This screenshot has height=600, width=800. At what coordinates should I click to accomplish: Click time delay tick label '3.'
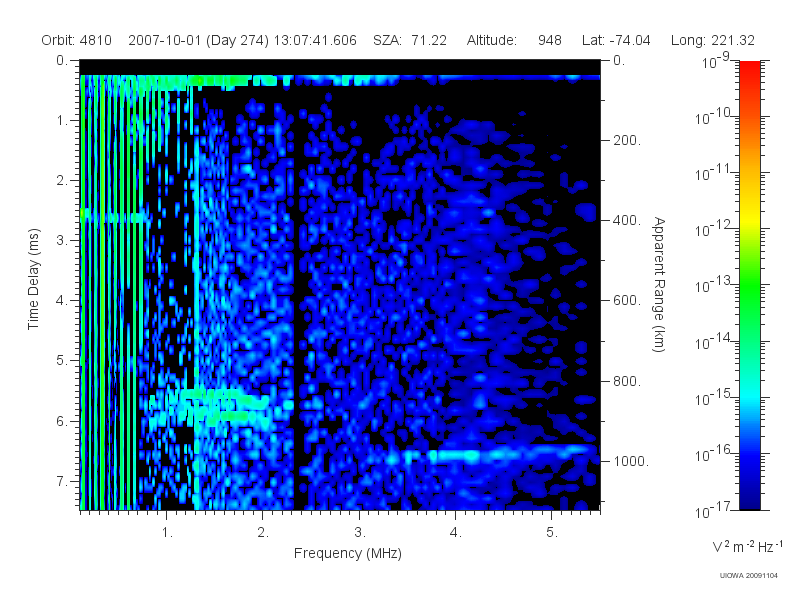[x=62, y=240]
